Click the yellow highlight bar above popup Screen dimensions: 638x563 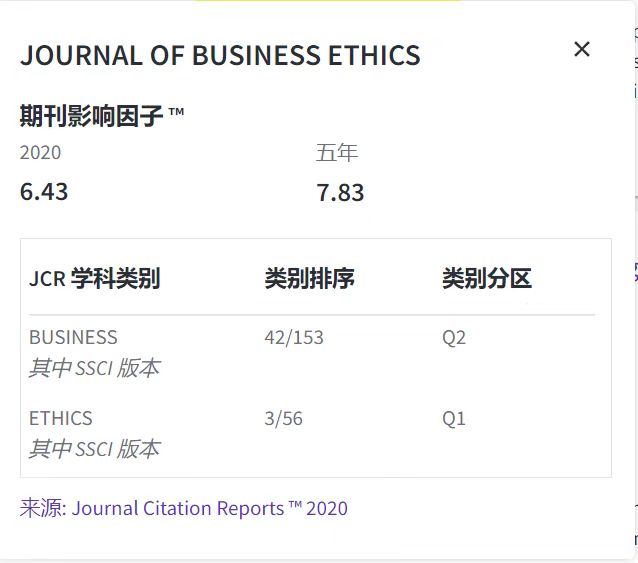(328, 2)
